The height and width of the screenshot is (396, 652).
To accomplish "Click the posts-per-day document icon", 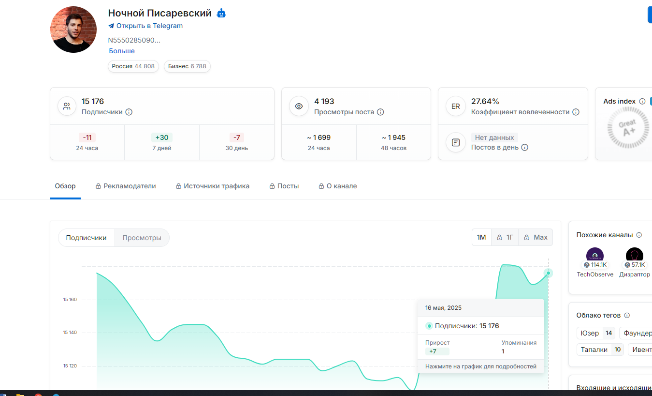I will tap(456, 143).
